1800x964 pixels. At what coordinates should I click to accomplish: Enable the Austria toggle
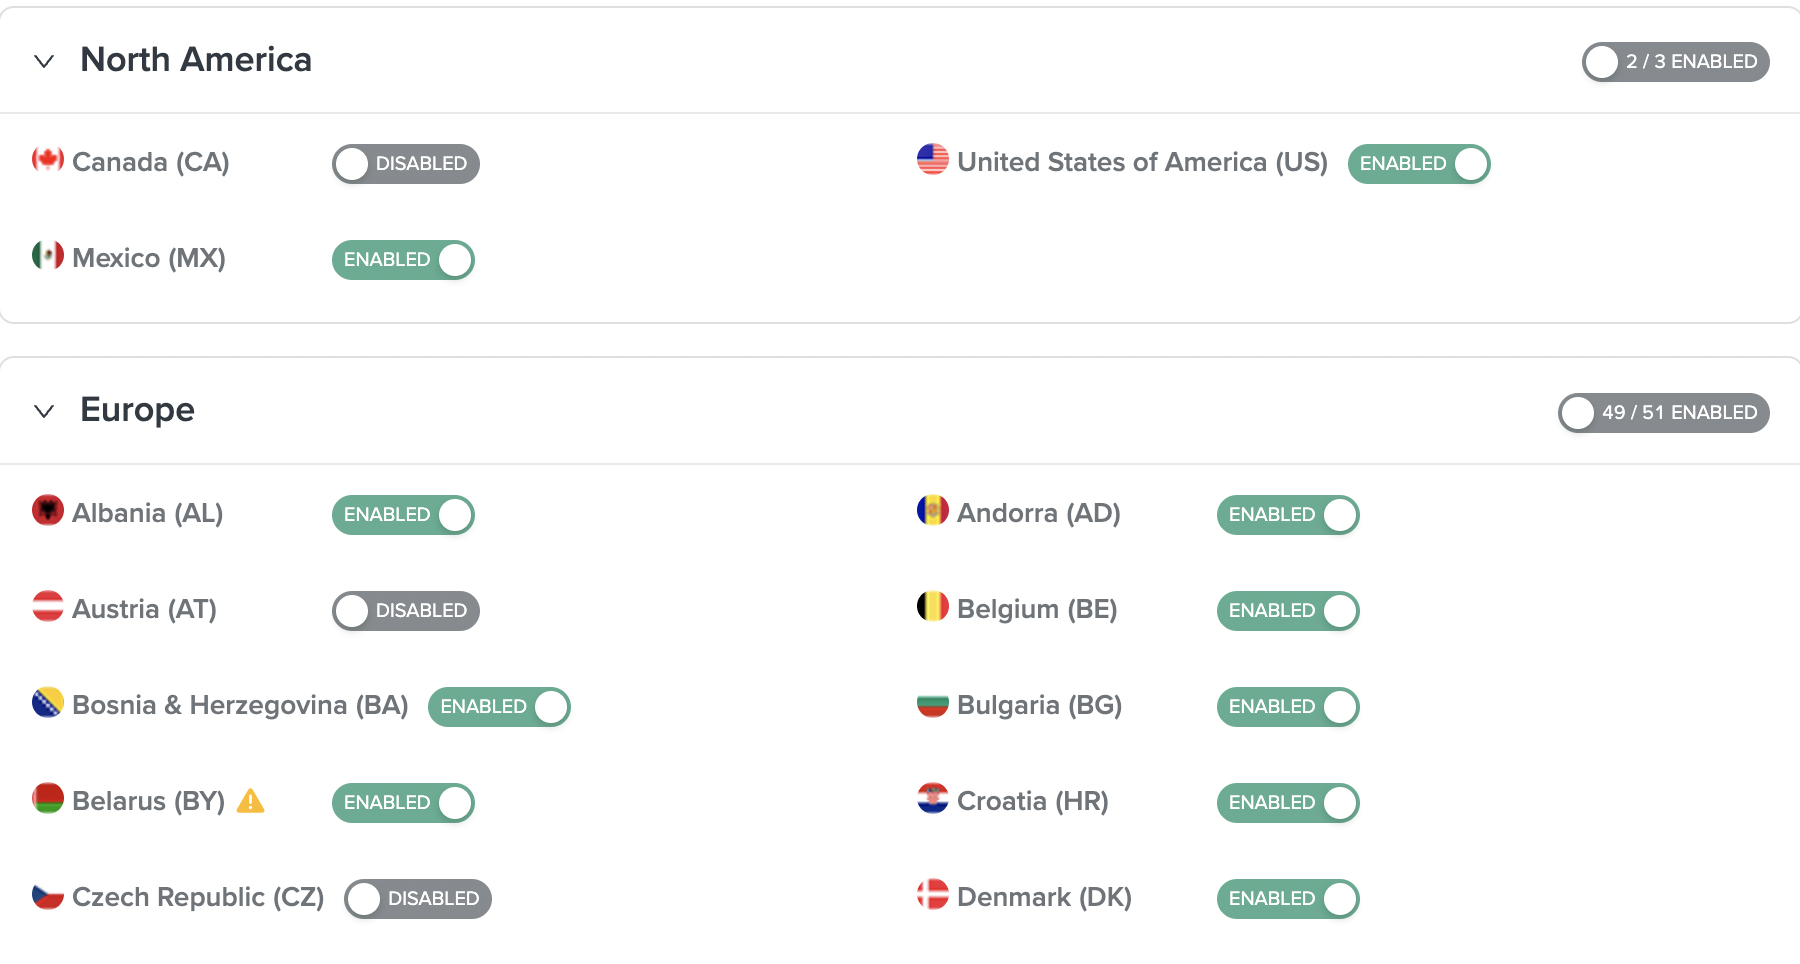point(405,610)
